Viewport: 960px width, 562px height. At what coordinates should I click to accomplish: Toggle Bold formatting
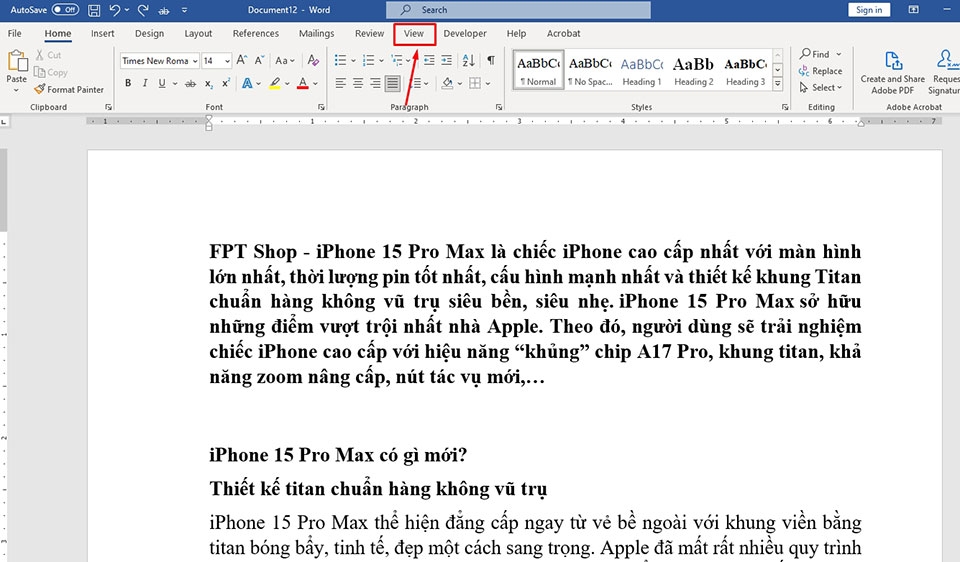coord(128,83)
